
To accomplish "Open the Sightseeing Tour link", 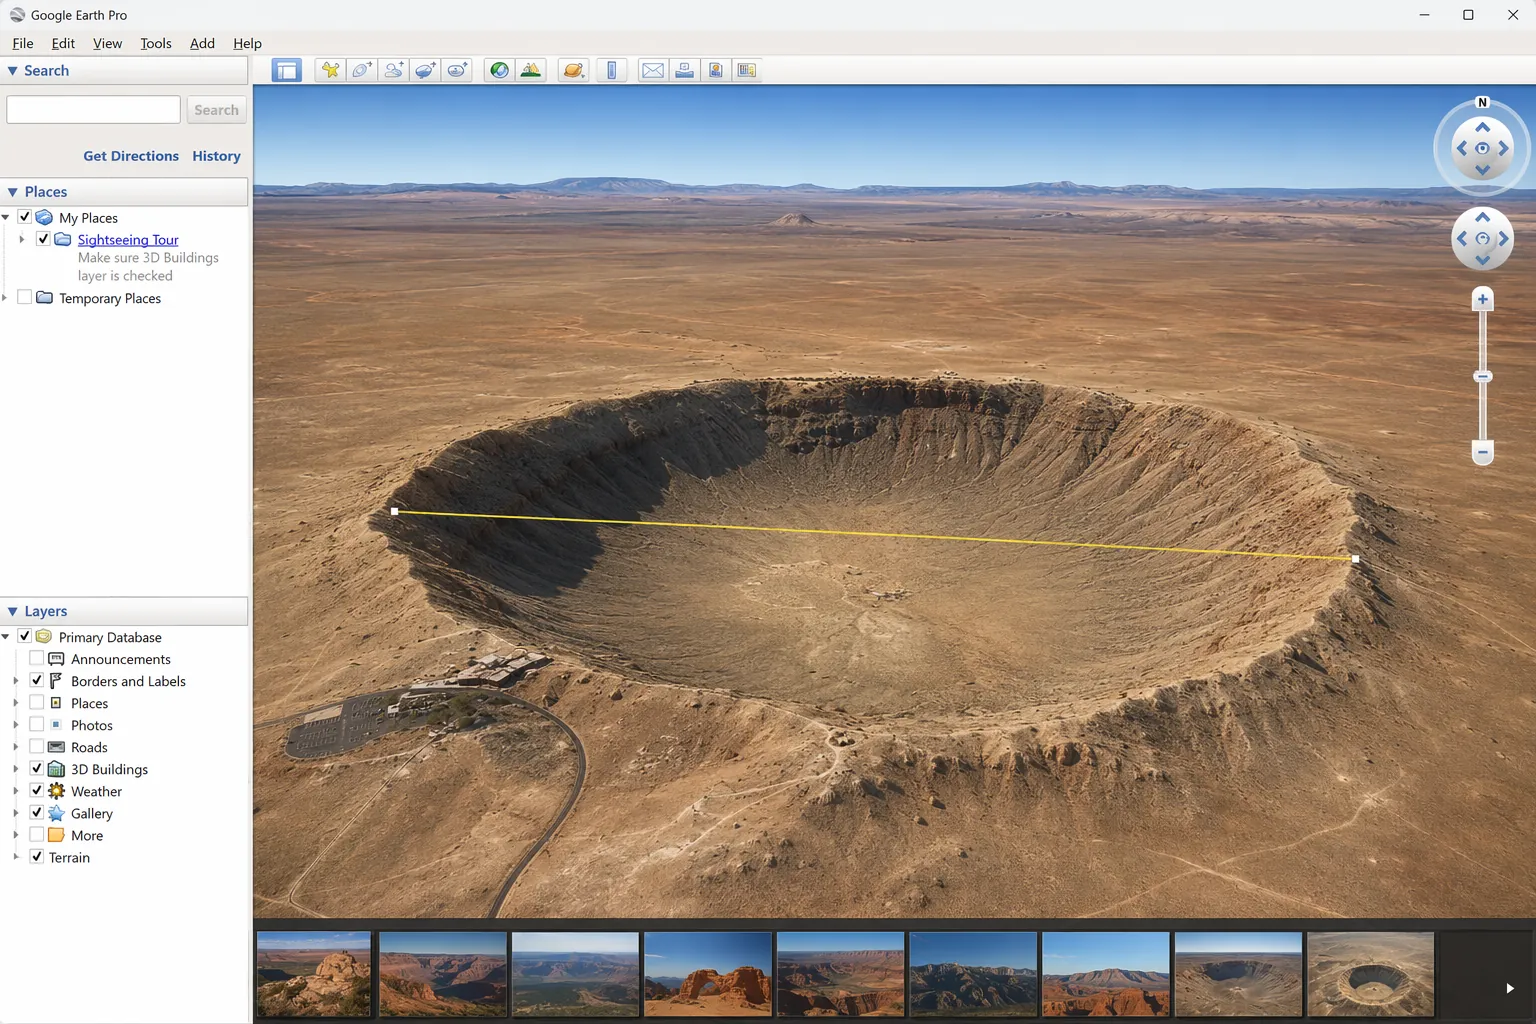I will (128, 240).
